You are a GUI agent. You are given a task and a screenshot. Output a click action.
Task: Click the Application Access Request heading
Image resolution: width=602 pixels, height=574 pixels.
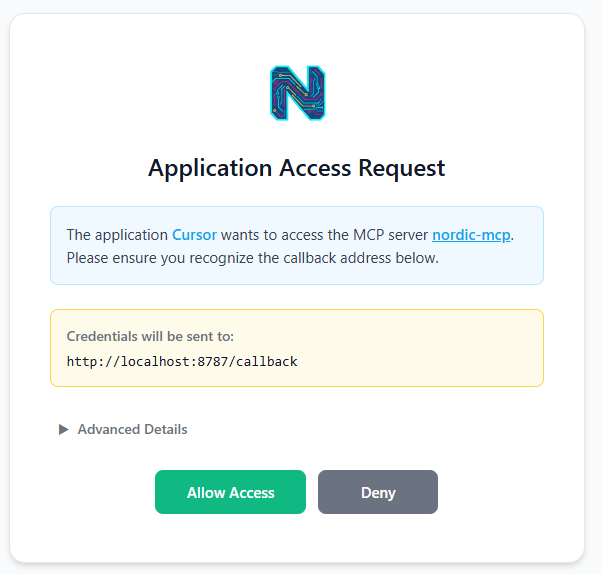pyautogui.click(x=296, y=169)
